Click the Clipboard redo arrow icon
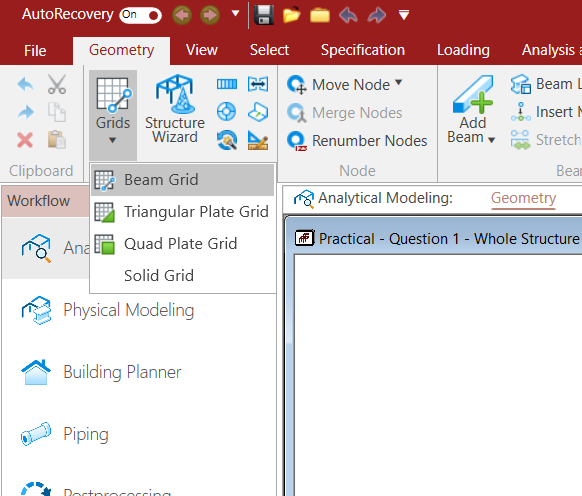This screenshot has height=496, width=582. coord(25,112)
